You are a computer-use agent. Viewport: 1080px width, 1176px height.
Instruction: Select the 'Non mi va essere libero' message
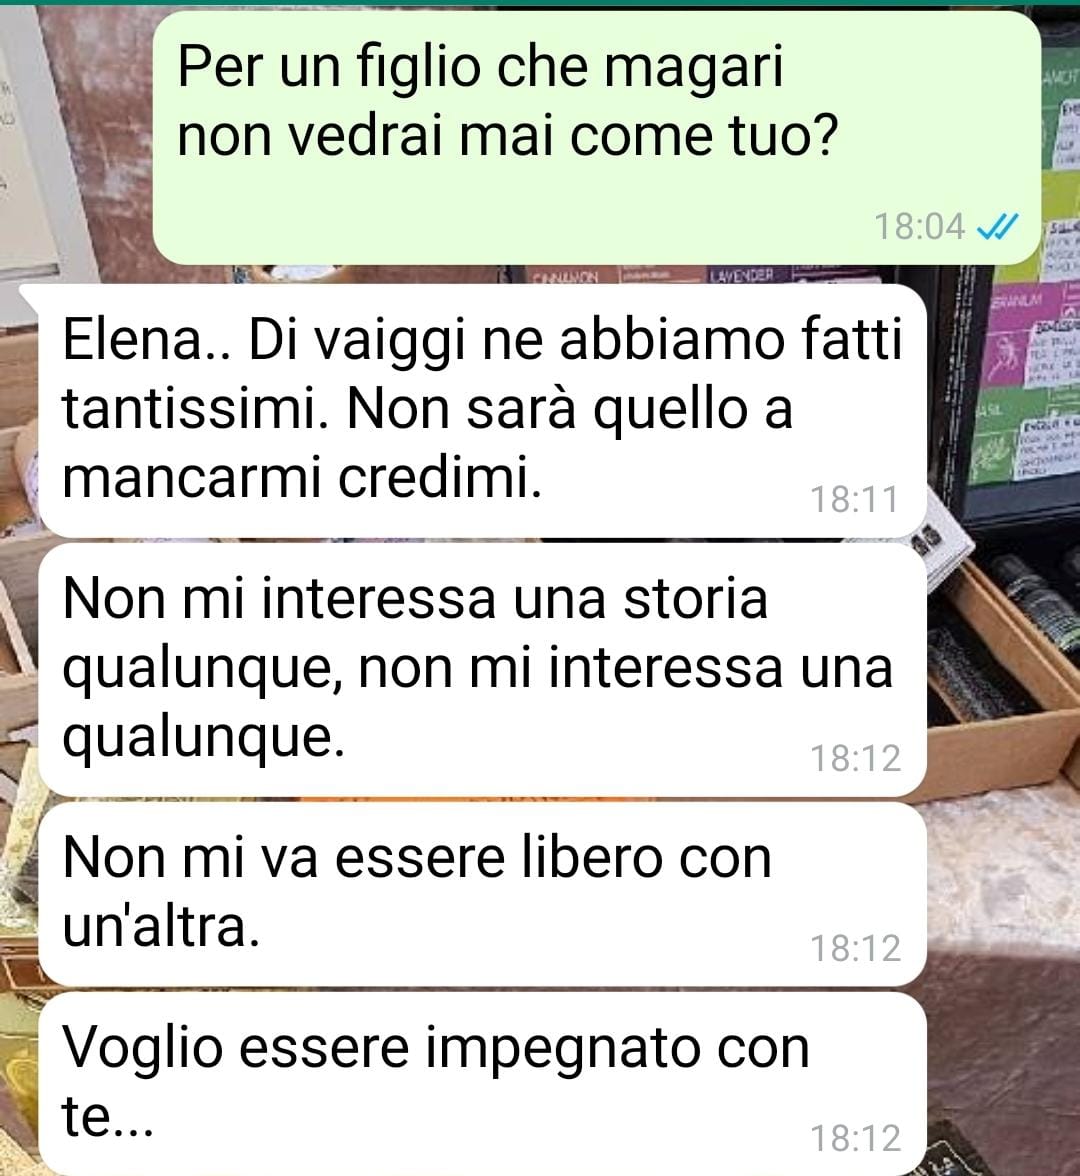(x=482, y=894)
